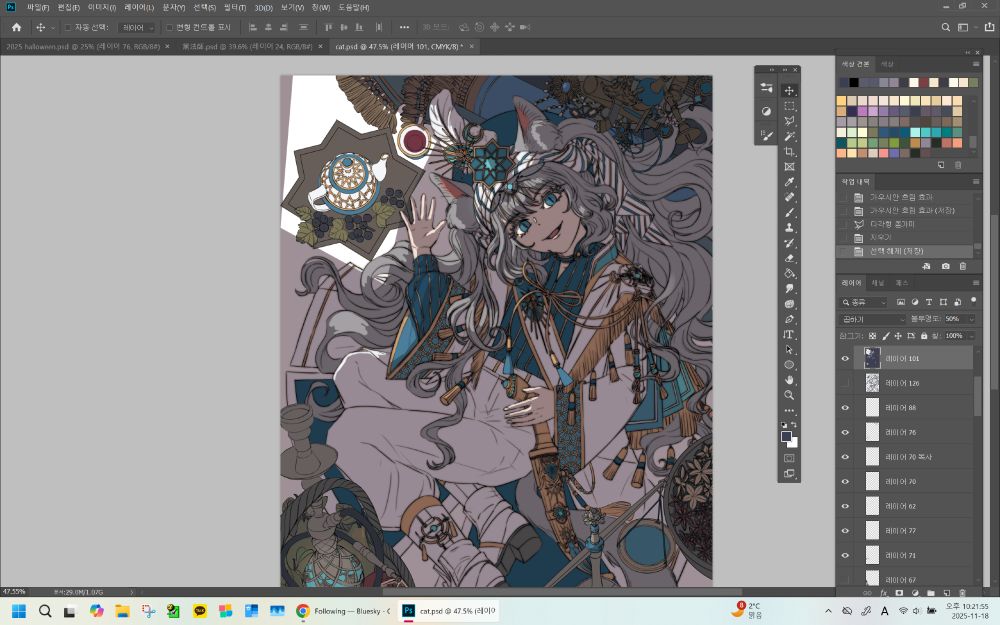Select the Frame tool
This screenshot has height=625, width=1000.
pyautogui.click(x=789, y=167)
